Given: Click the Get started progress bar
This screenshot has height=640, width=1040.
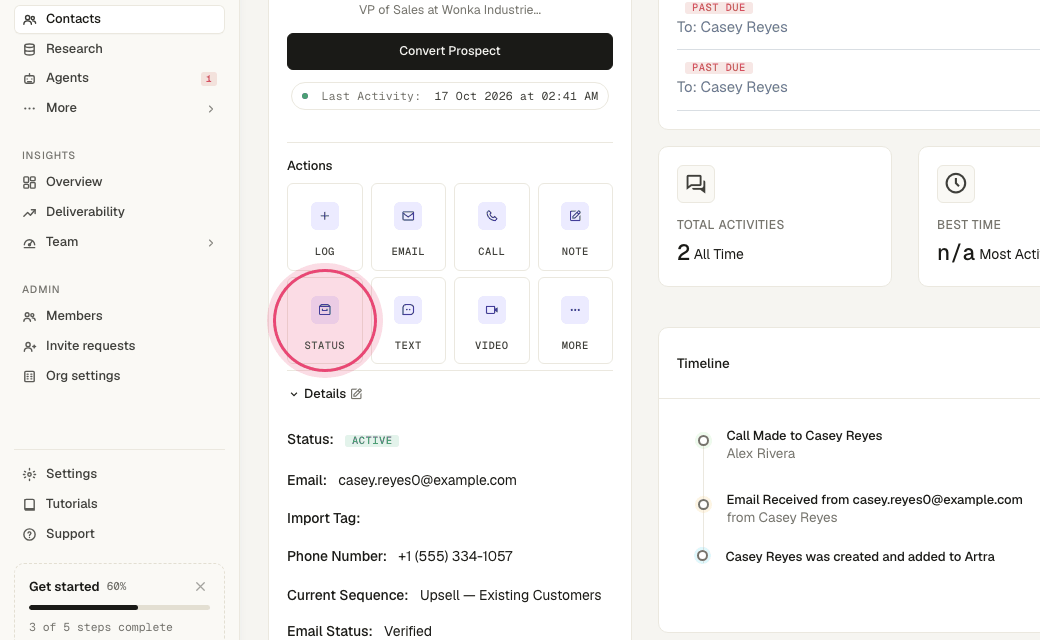Looking at the screenshot, I should (119, 608).
